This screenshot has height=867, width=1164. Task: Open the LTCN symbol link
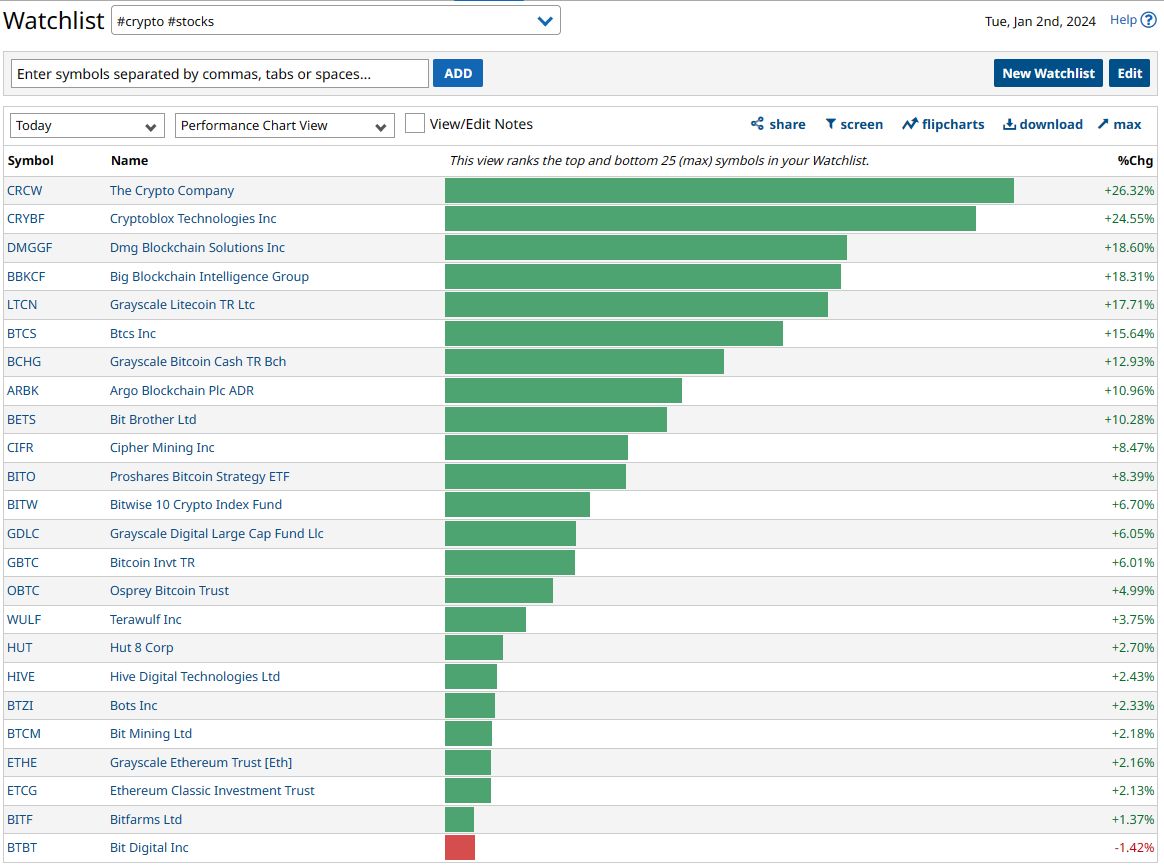22,305
